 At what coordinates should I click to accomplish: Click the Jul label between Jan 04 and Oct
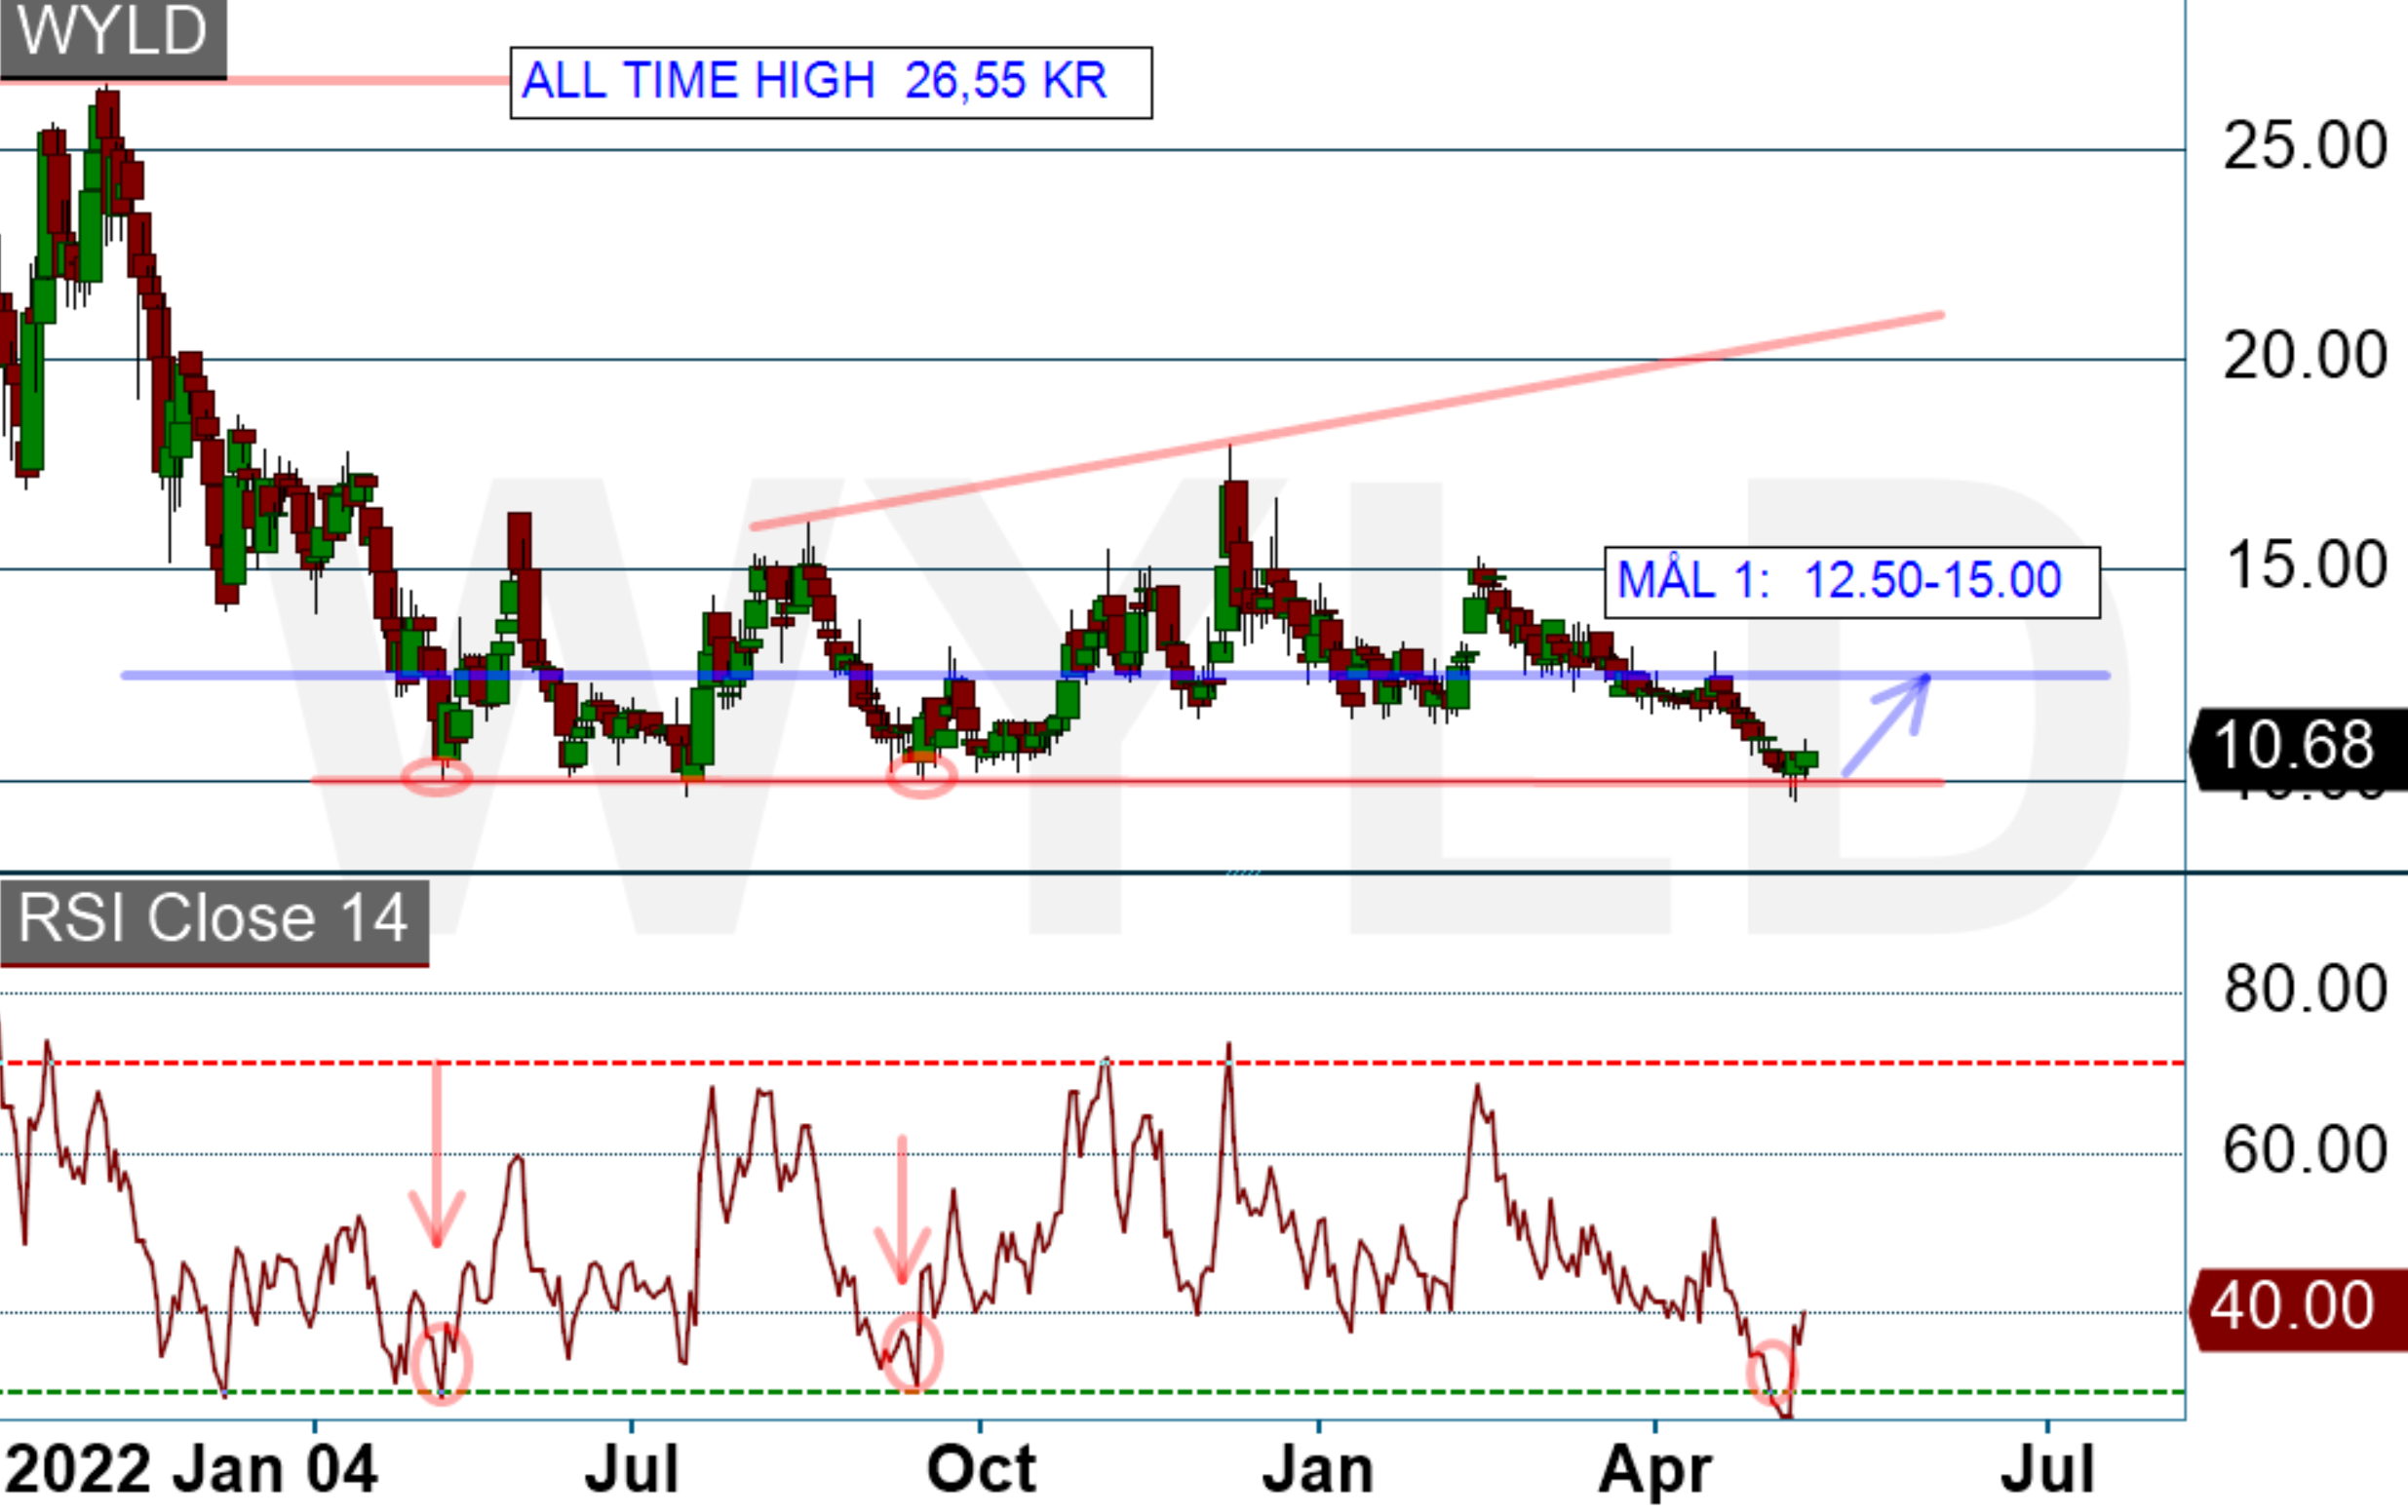pyautogui.click(x=632, y=1470)
